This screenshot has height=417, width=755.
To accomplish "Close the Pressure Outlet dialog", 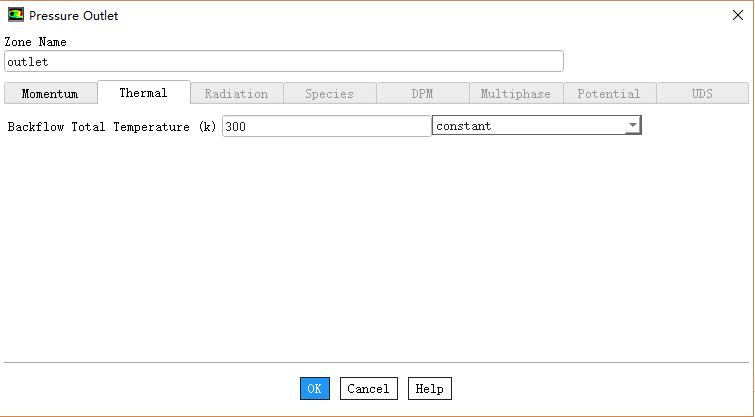I will [737, 15].
